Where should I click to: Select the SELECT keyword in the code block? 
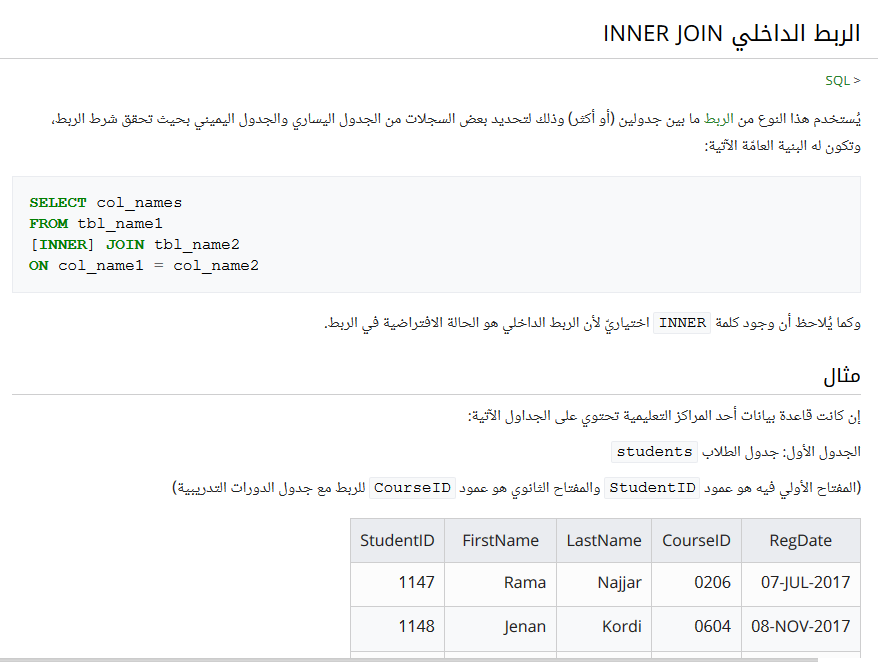[x=58, y=202]
